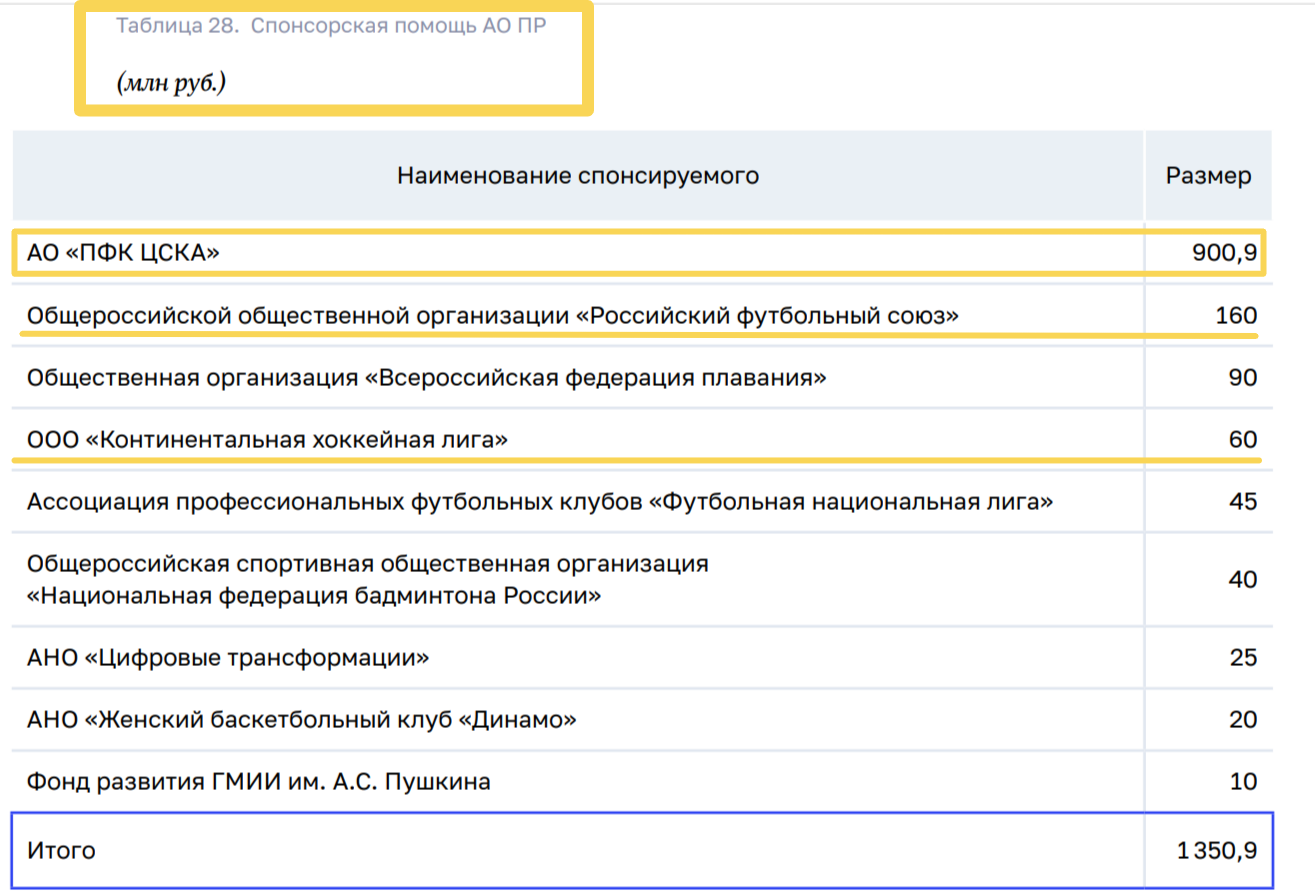Select the «Российский футбольный союз» row text
Screen dimensions: 1315x892
click(x=492, y=316)
